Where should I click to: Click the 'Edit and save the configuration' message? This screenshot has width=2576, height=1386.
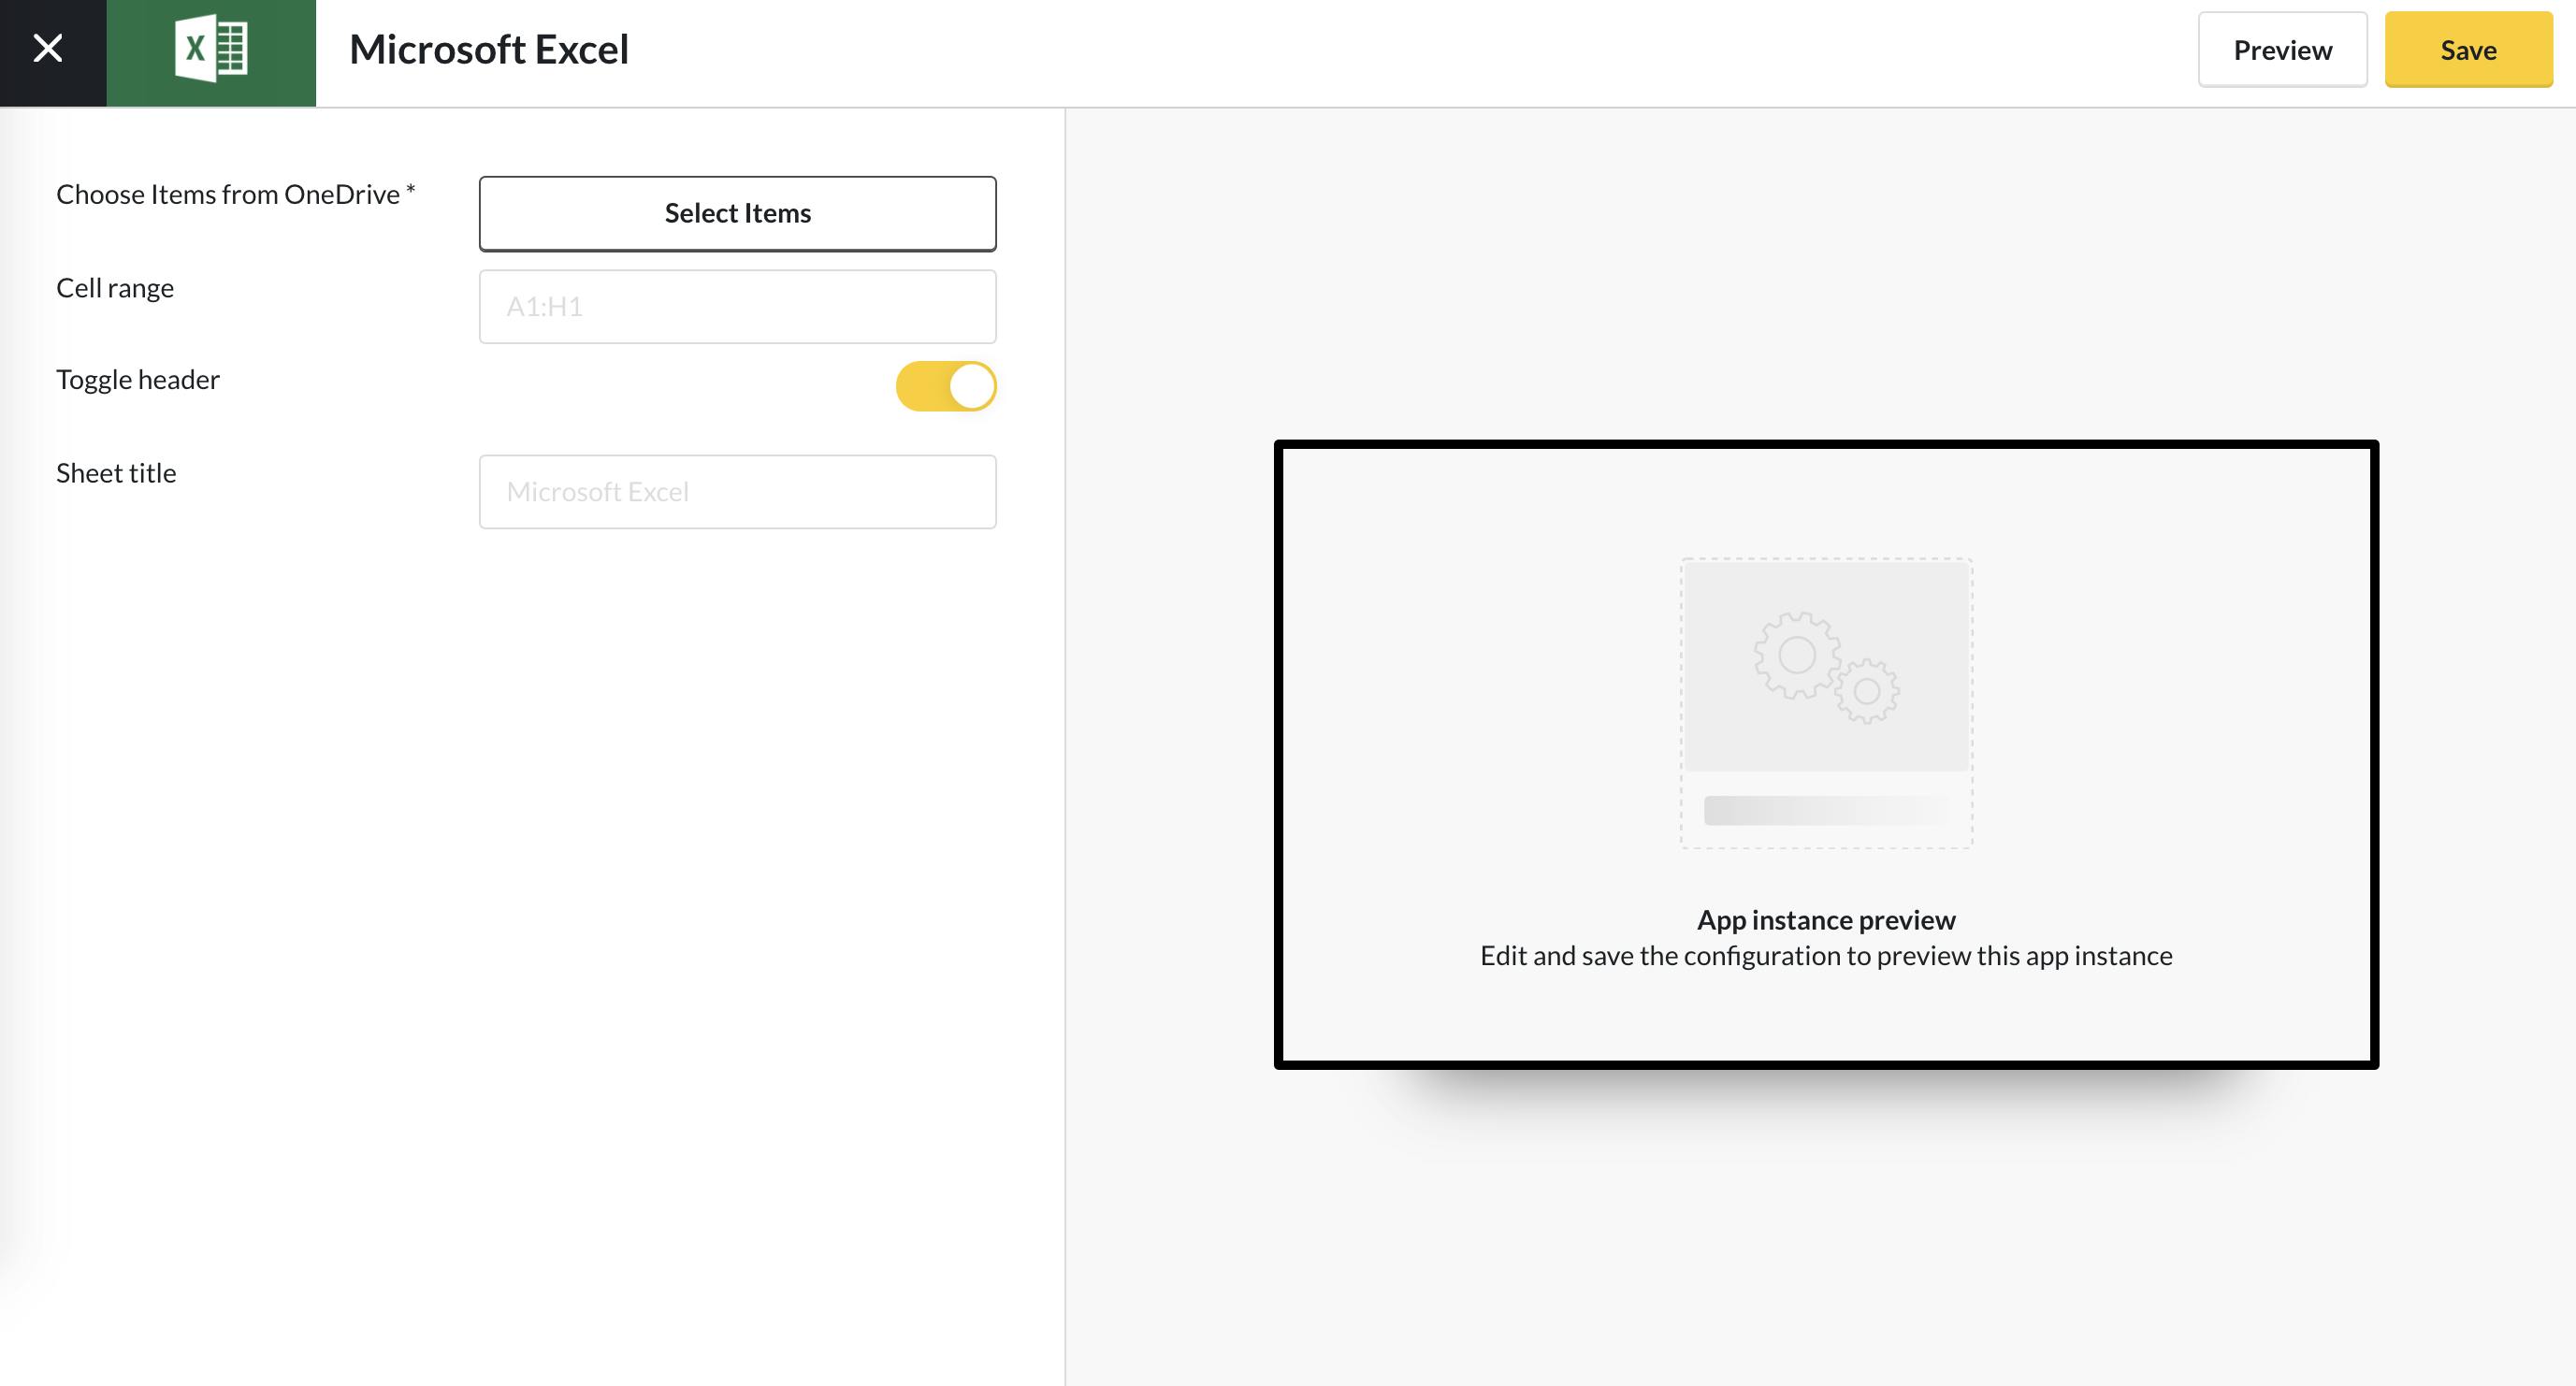pos(1826,956)
